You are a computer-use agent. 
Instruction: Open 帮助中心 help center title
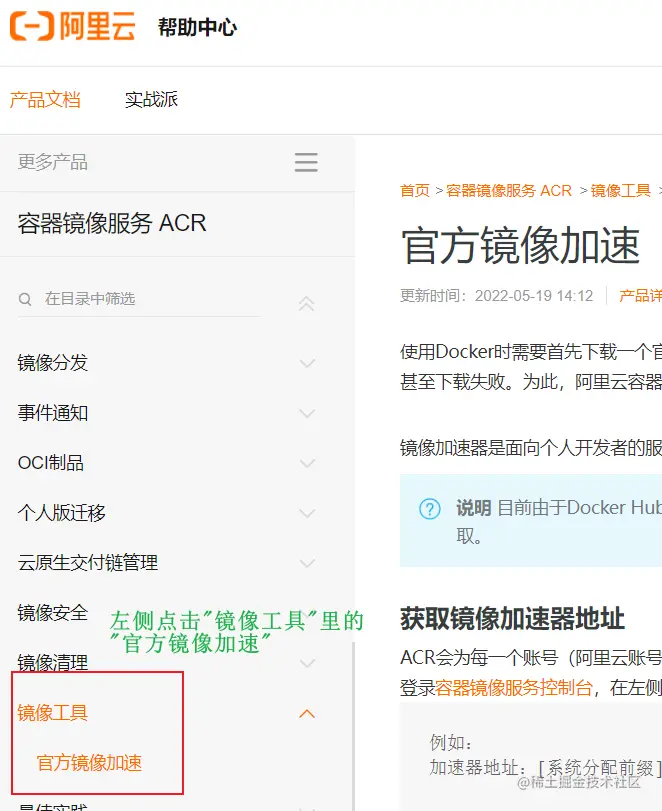pos(197,27)
